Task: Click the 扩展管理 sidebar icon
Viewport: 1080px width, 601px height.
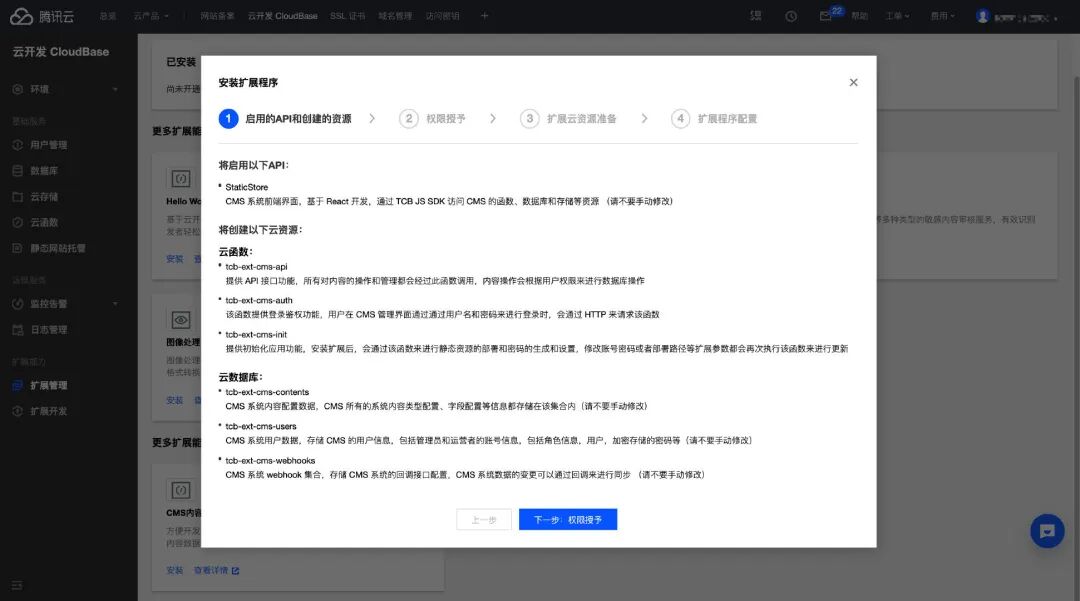Action: (x=18, y=386)
